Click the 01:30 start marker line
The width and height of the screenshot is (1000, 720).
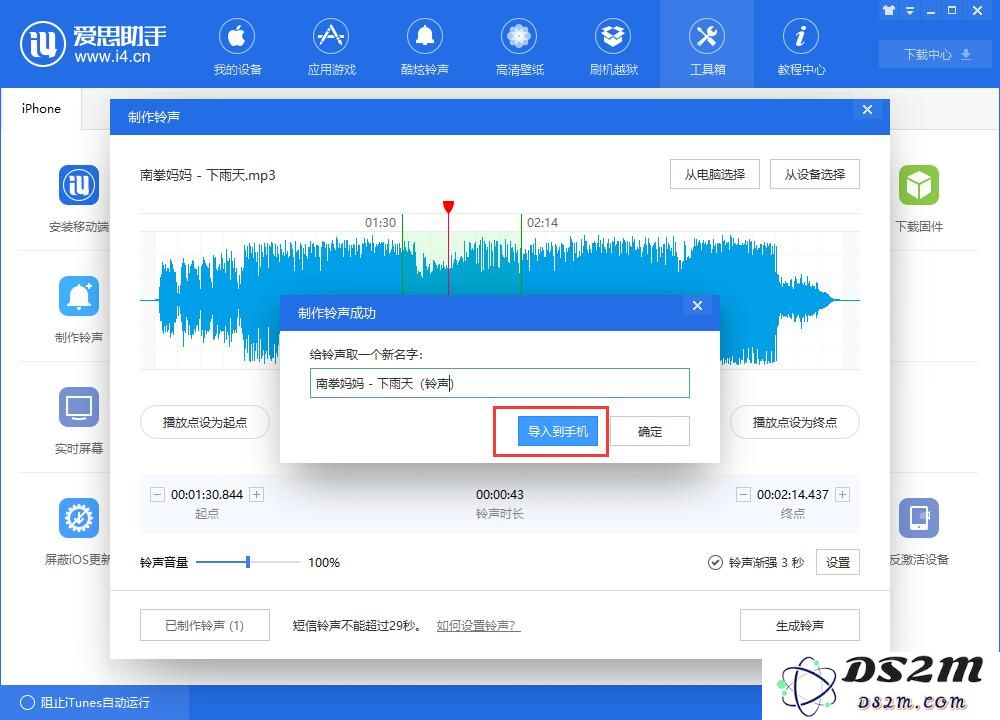[402, 255]
